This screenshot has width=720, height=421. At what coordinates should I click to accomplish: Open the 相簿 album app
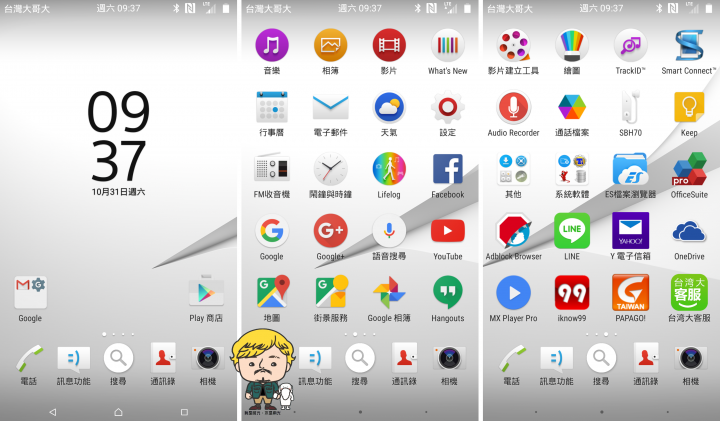point(330,45)
